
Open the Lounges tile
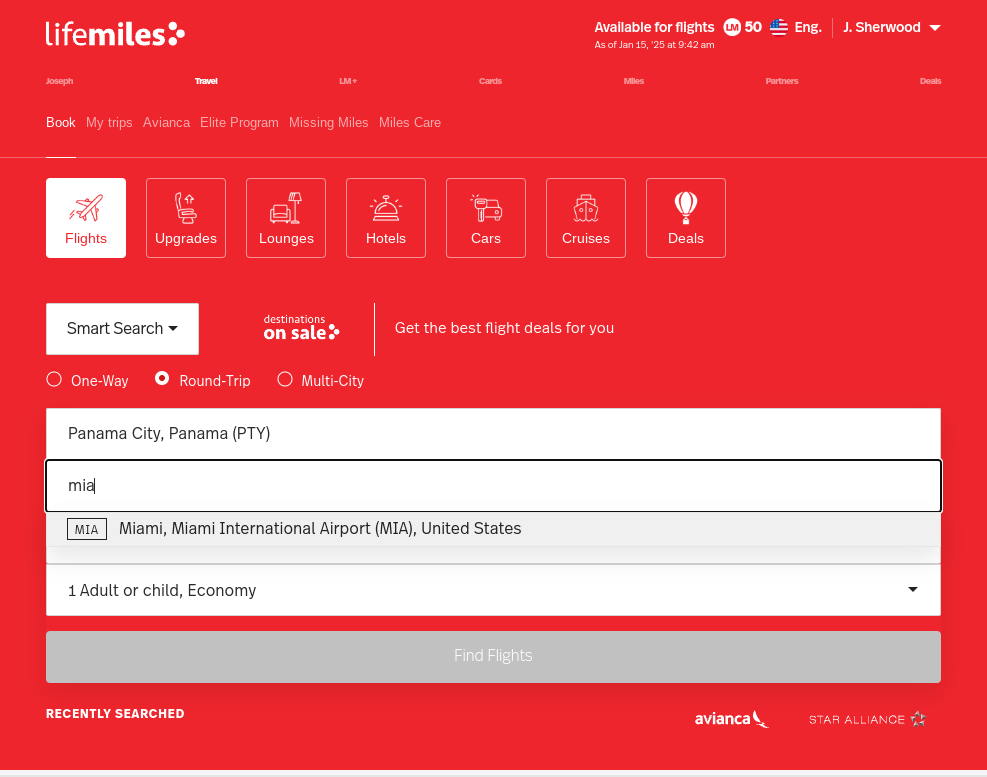286,218
